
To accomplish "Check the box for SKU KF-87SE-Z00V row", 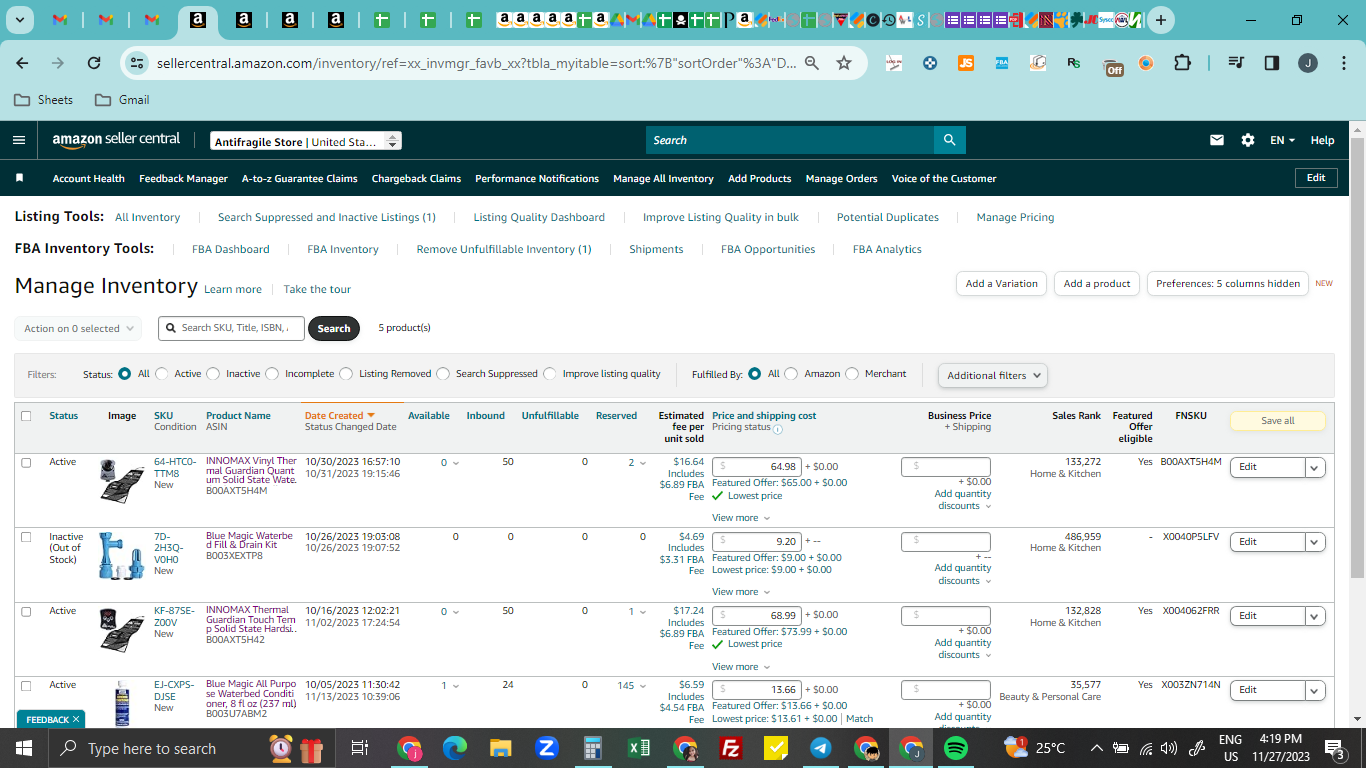I will point(26,611).
